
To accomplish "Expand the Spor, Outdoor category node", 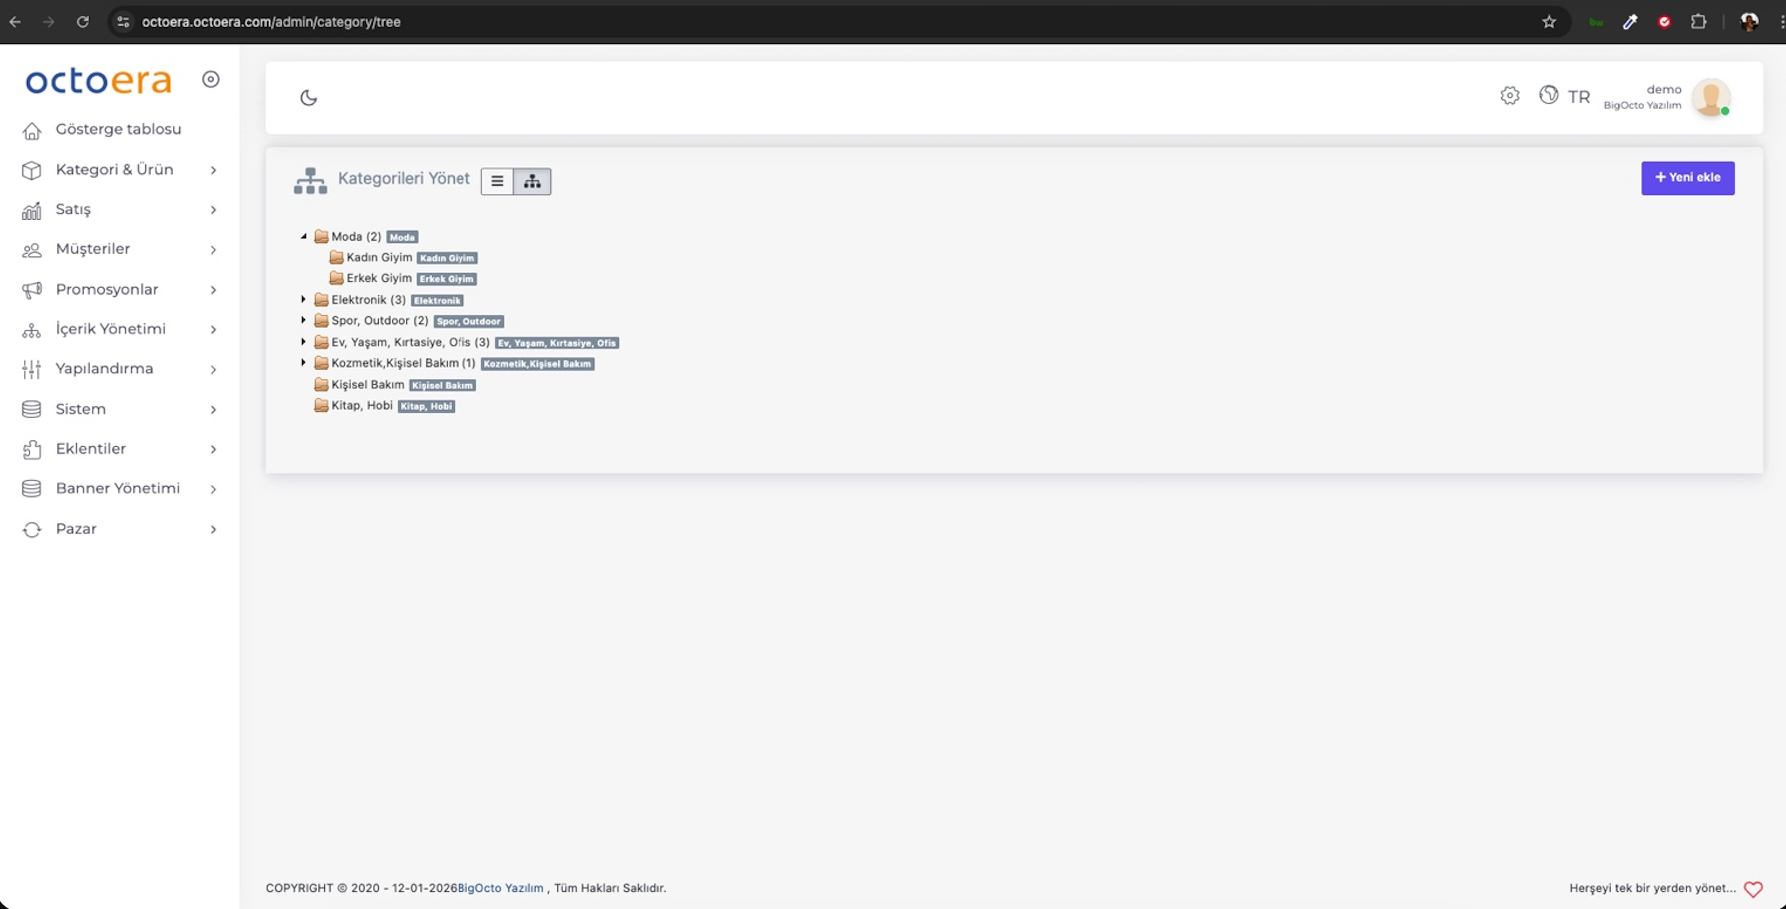I will tap(304, 321).
